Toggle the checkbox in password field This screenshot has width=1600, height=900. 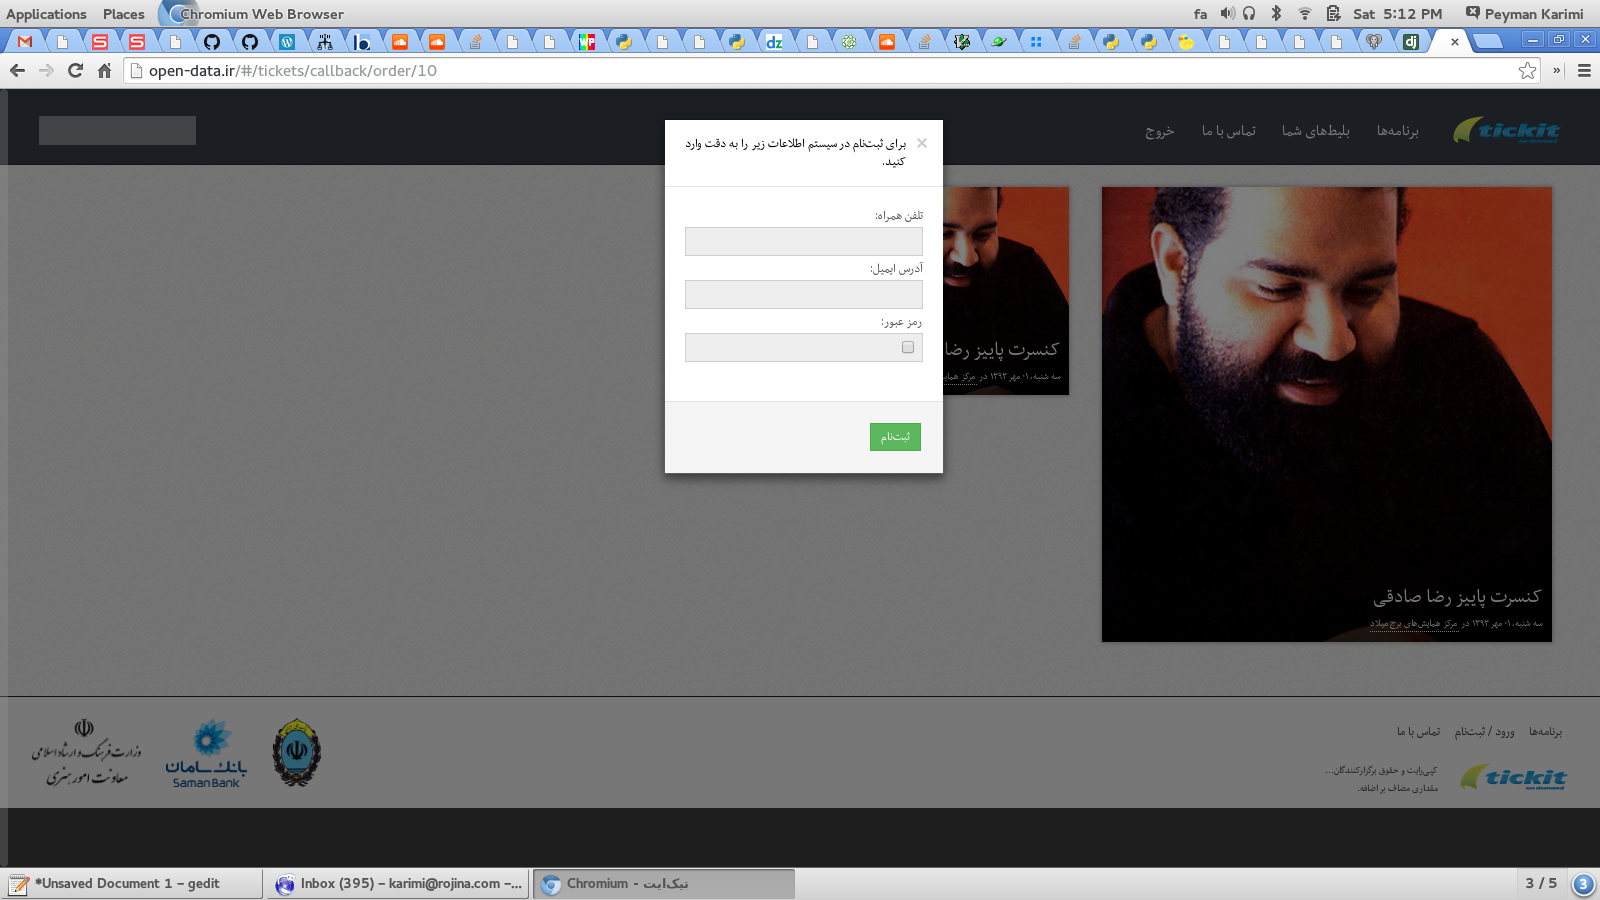[908, 347]
